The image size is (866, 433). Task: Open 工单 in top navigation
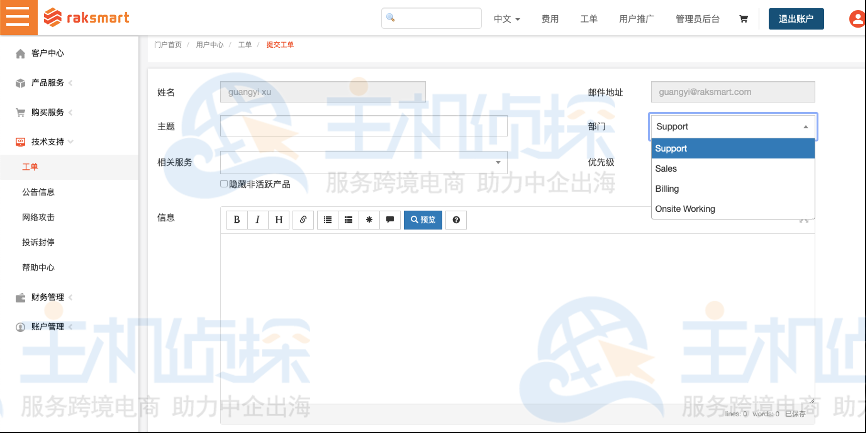[x=589, y=19]
